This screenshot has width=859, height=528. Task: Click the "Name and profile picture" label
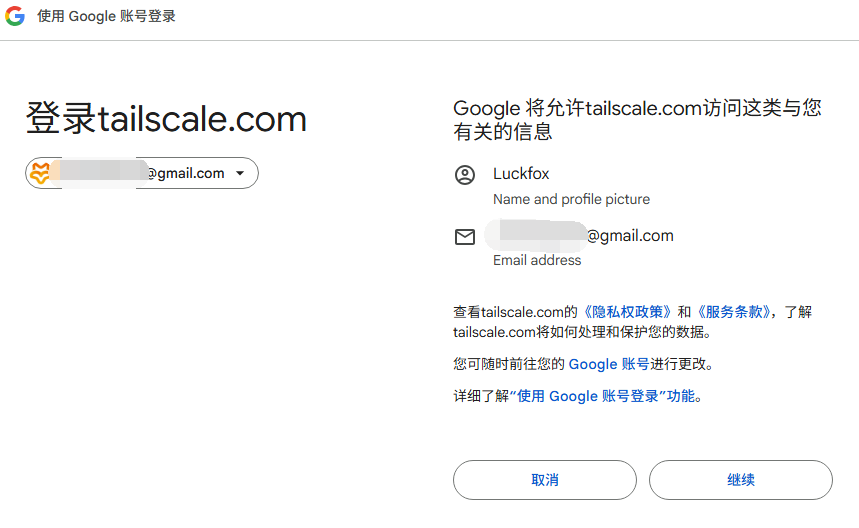[x=571, y=199]
